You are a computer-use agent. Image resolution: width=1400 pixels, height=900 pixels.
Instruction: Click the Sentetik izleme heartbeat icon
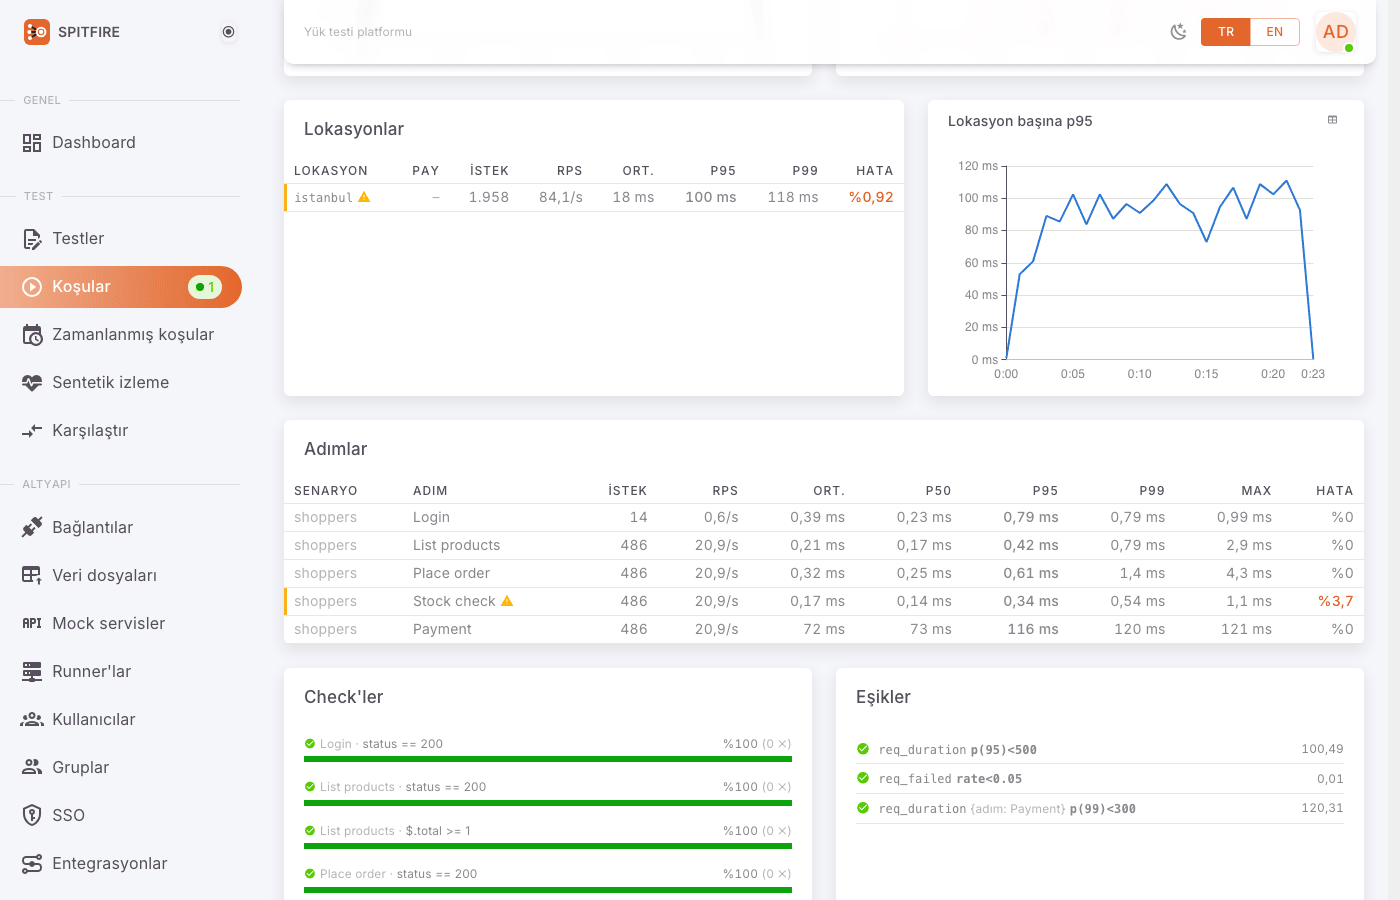(x=32, y=383)
